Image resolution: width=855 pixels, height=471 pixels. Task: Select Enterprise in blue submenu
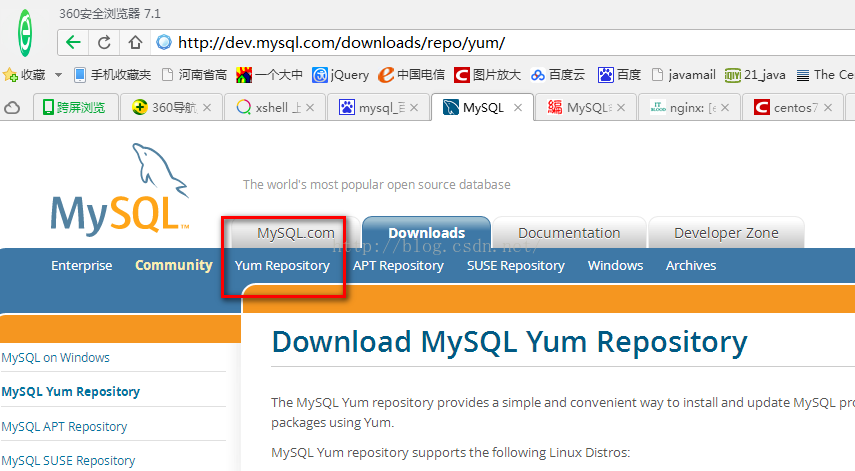[82, 265]
